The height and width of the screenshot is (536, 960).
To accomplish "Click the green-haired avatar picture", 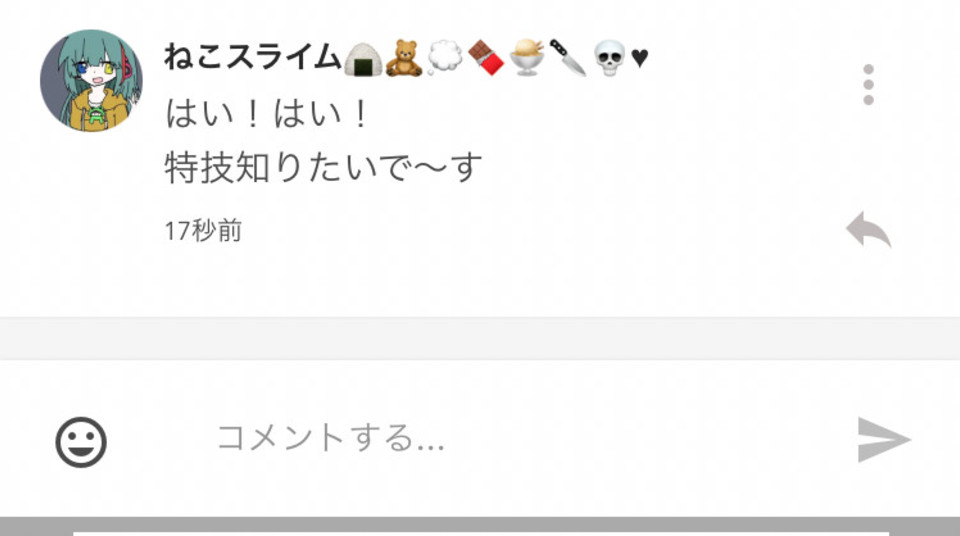I will pos(91,80).
